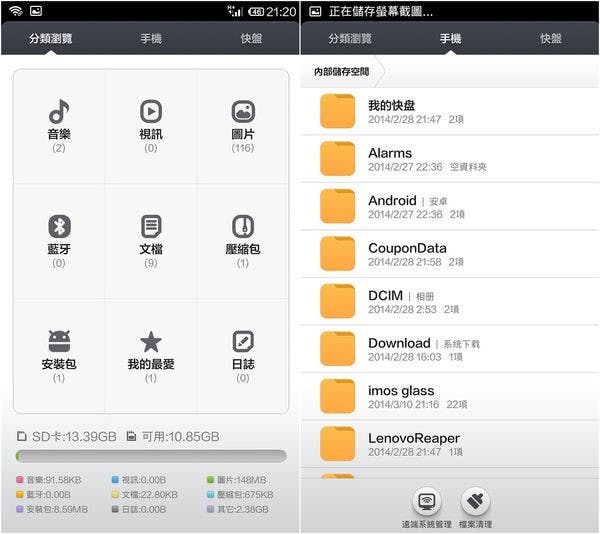Tap the 正在儲存螢幕截圖 notification text

tap(381, 11)
